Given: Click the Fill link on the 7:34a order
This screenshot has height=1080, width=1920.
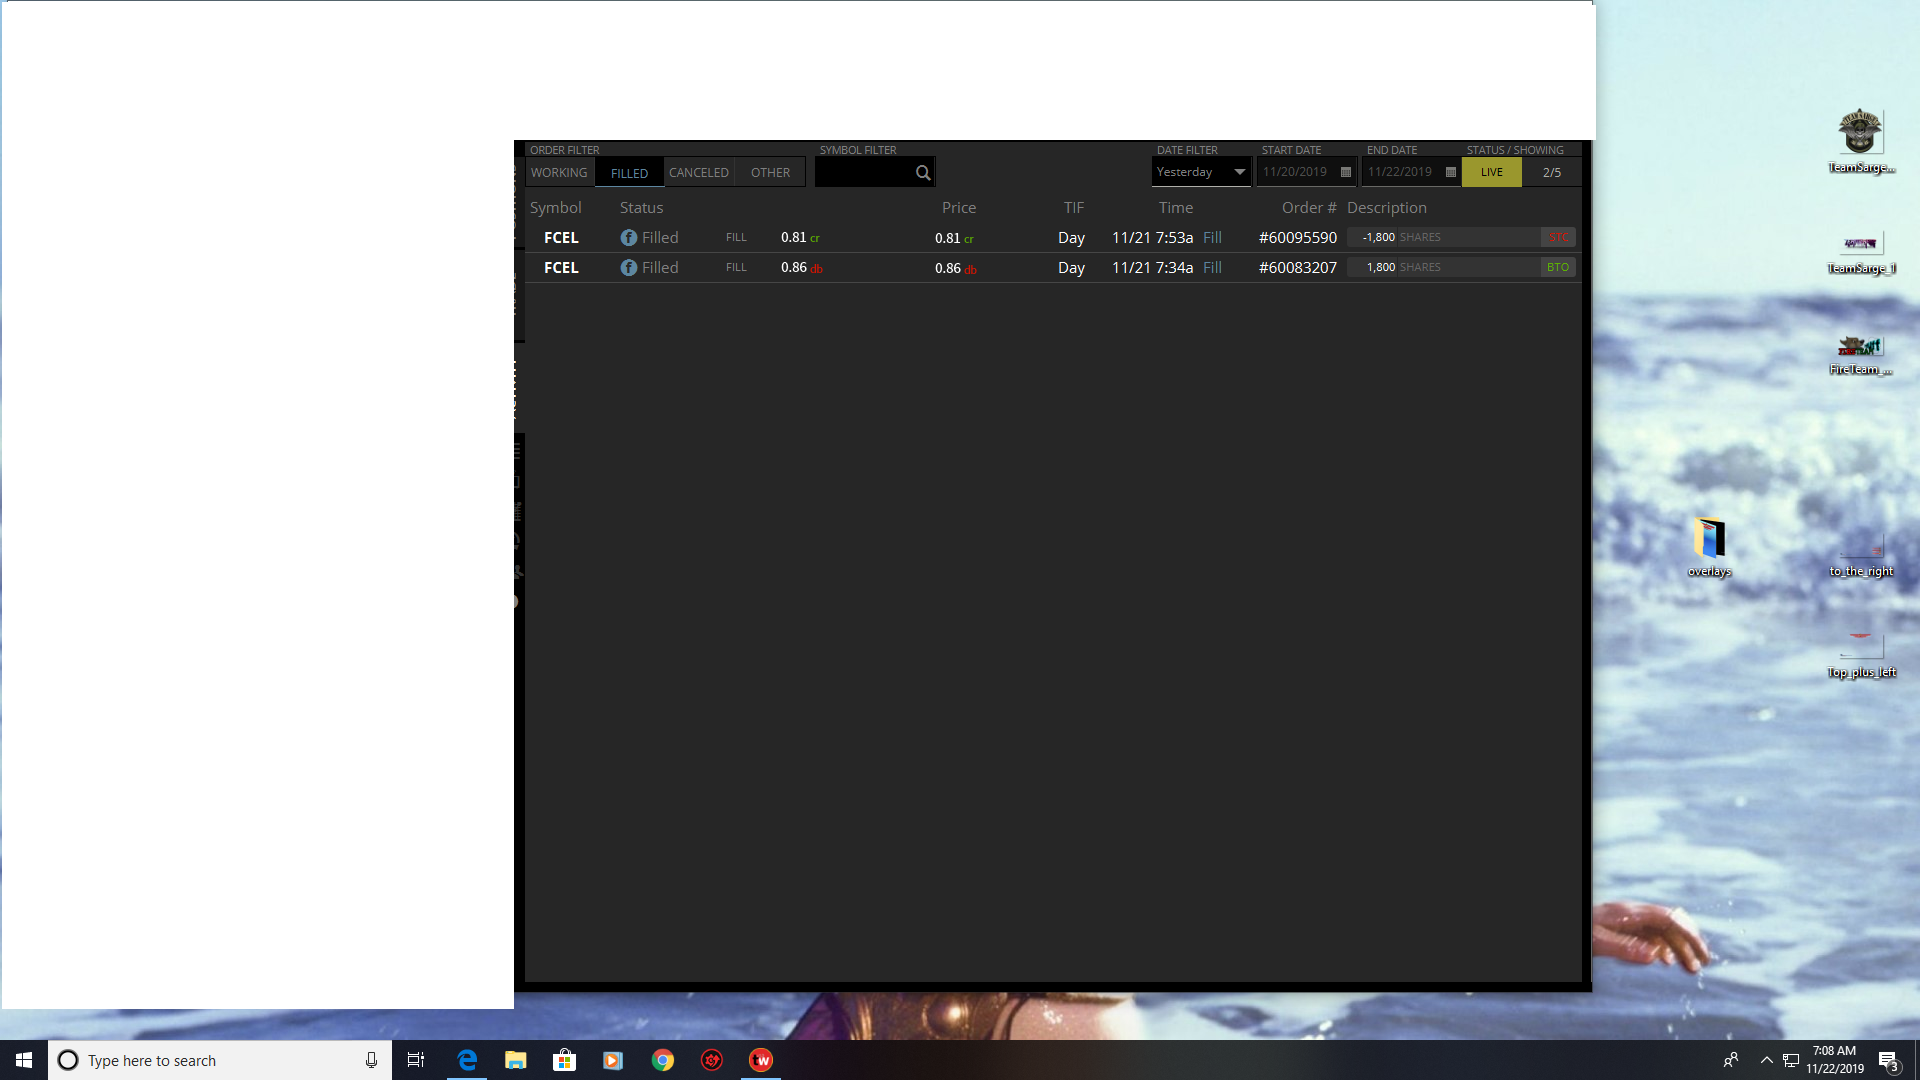Looking at the screenshot, I should (1212, 267).
